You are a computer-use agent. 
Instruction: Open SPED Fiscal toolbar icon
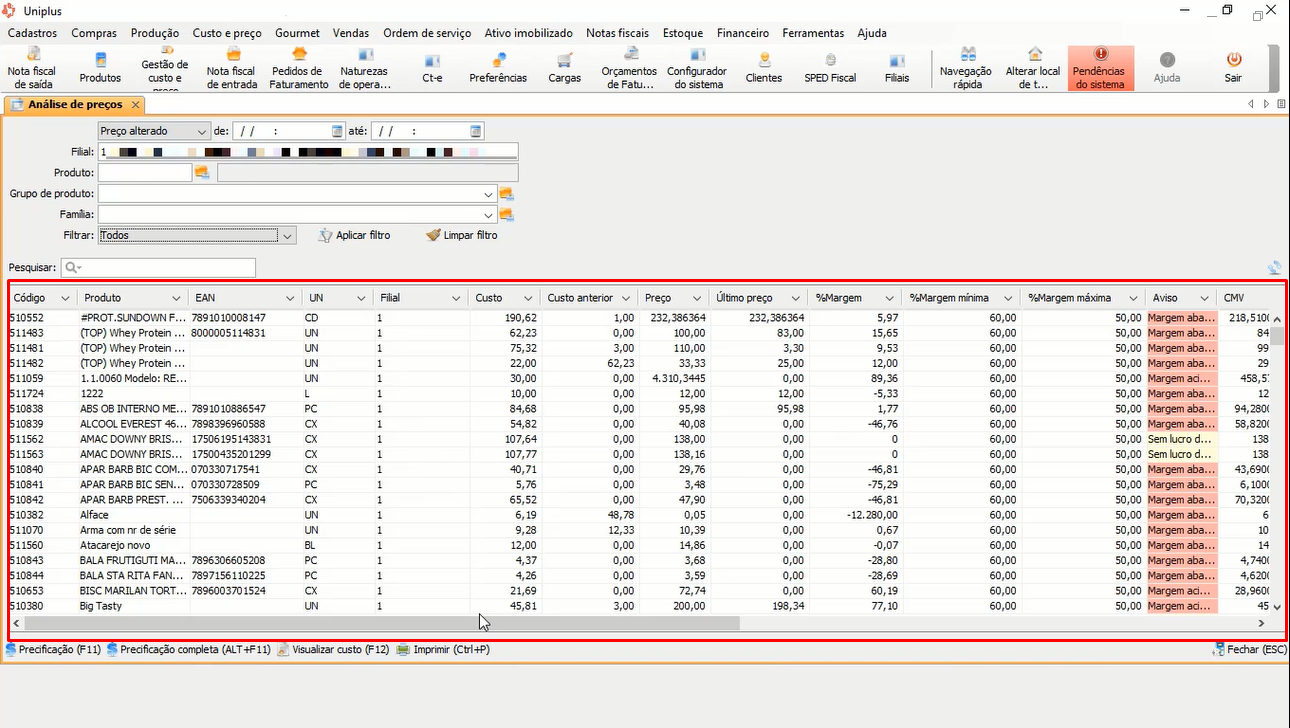(830, 68)
